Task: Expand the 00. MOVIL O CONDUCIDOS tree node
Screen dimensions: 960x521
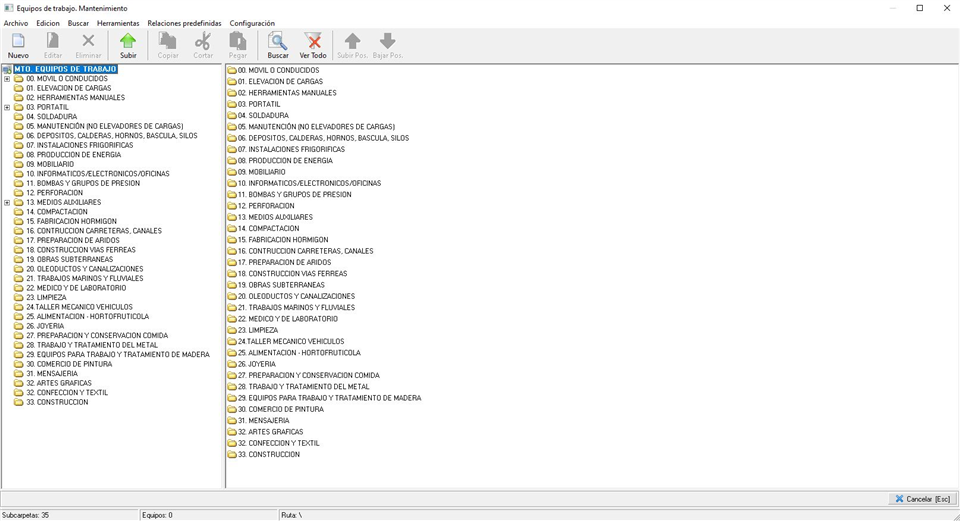Action: (x=7, y=79)
